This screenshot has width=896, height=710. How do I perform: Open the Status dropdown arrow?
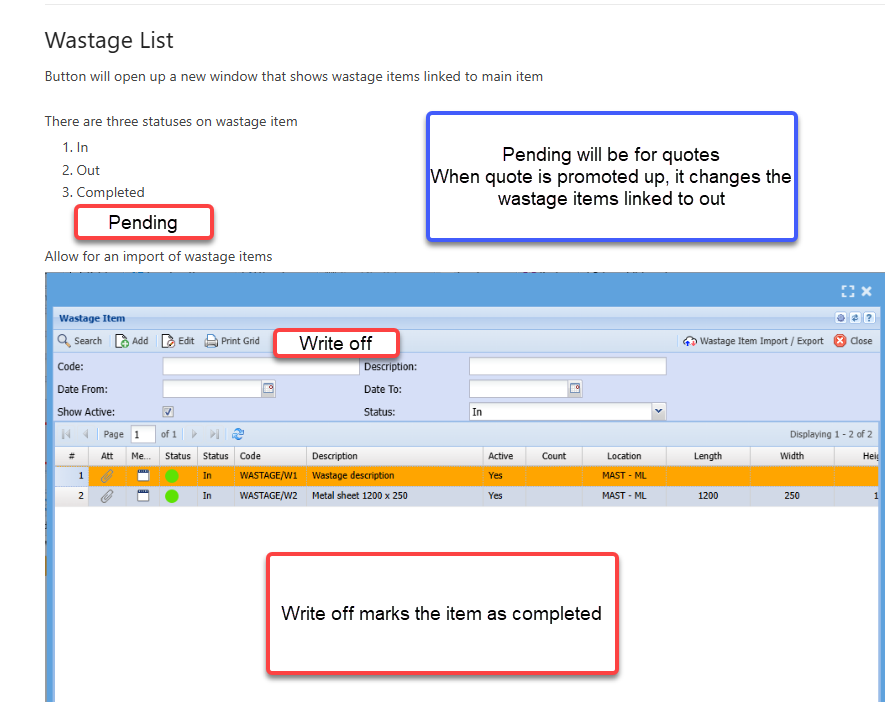(x=659, y=412)
